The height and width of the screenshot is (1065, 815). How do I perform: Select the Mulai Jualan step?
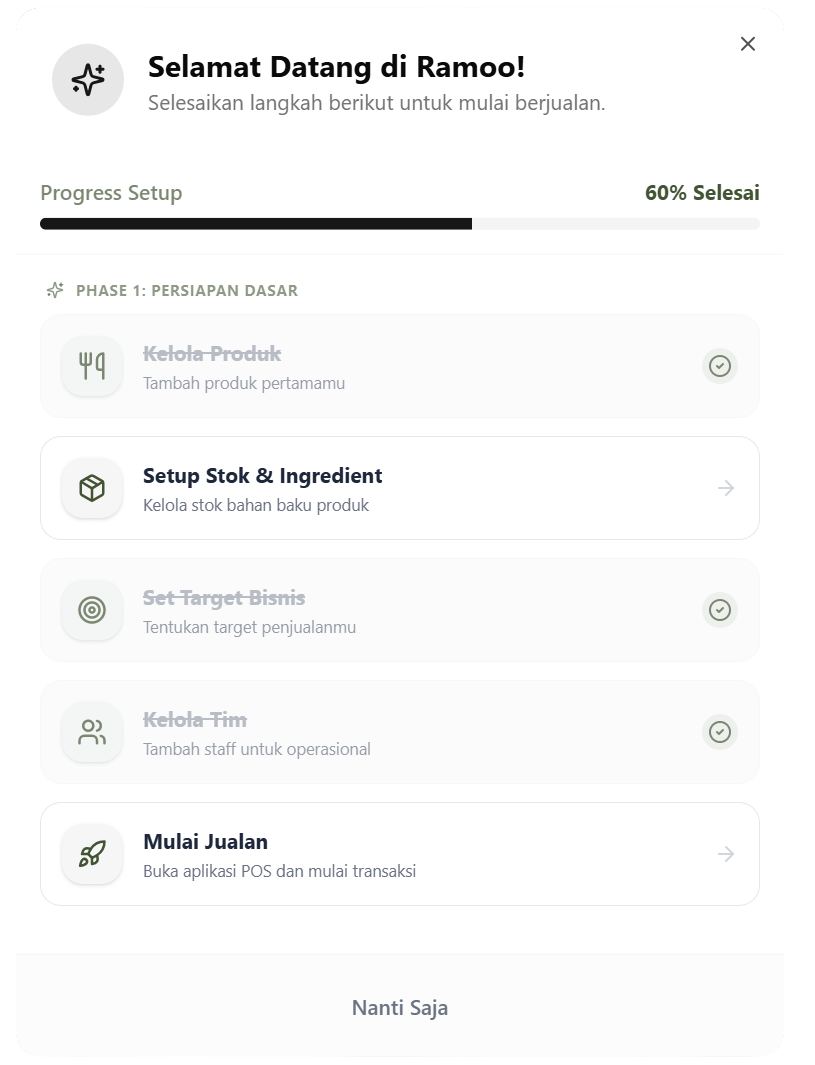coord(205,842)
